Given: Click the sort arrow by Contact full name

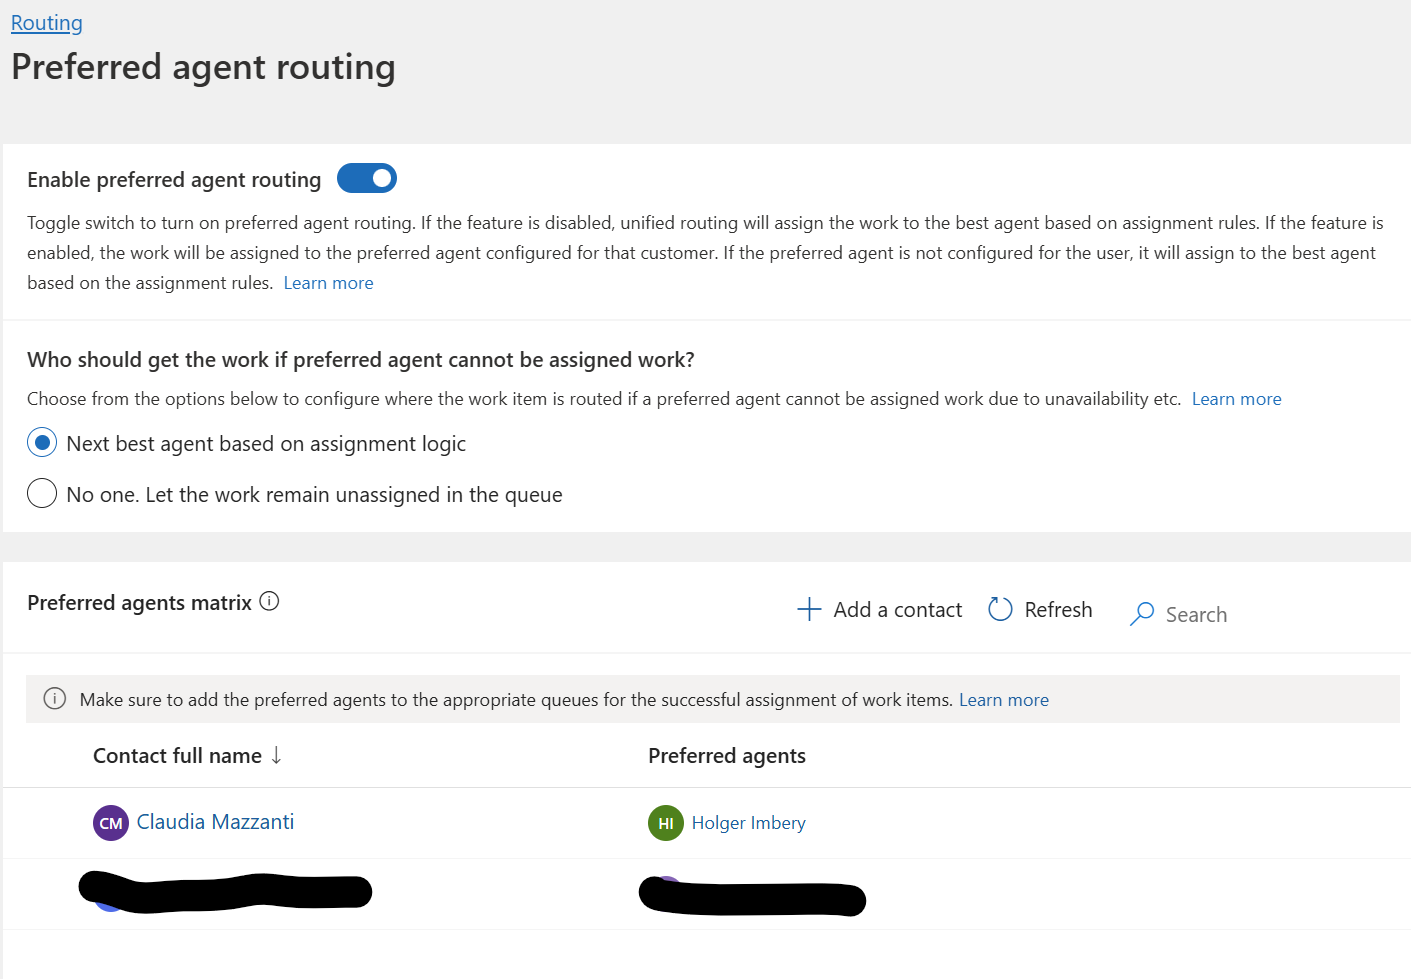Looking at the screenshot, I should pos(276,755).
